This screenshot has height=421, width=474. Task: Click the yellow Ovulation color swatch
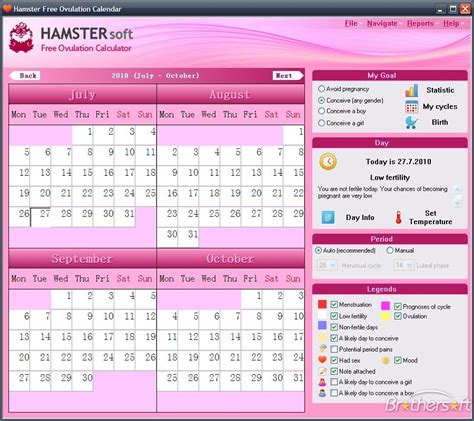coord(386,316)
